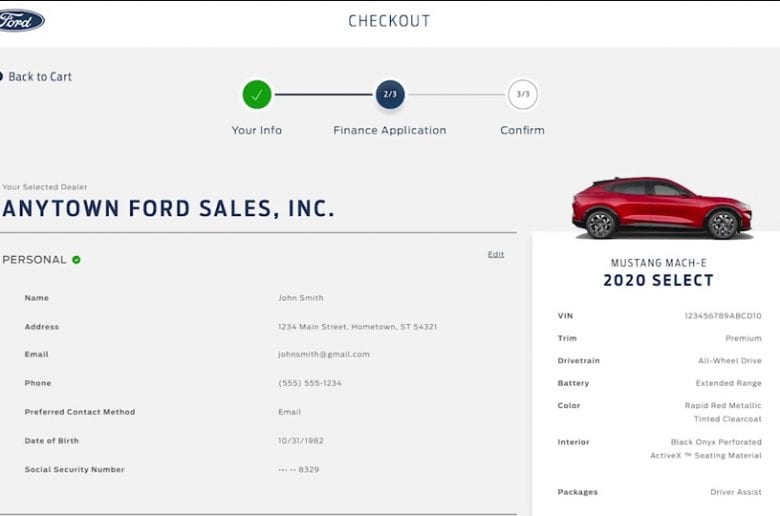The height and width of the screenshot is (516, 780).
Task: Click the Packages value Driver Assist
Action: [736, 492]
